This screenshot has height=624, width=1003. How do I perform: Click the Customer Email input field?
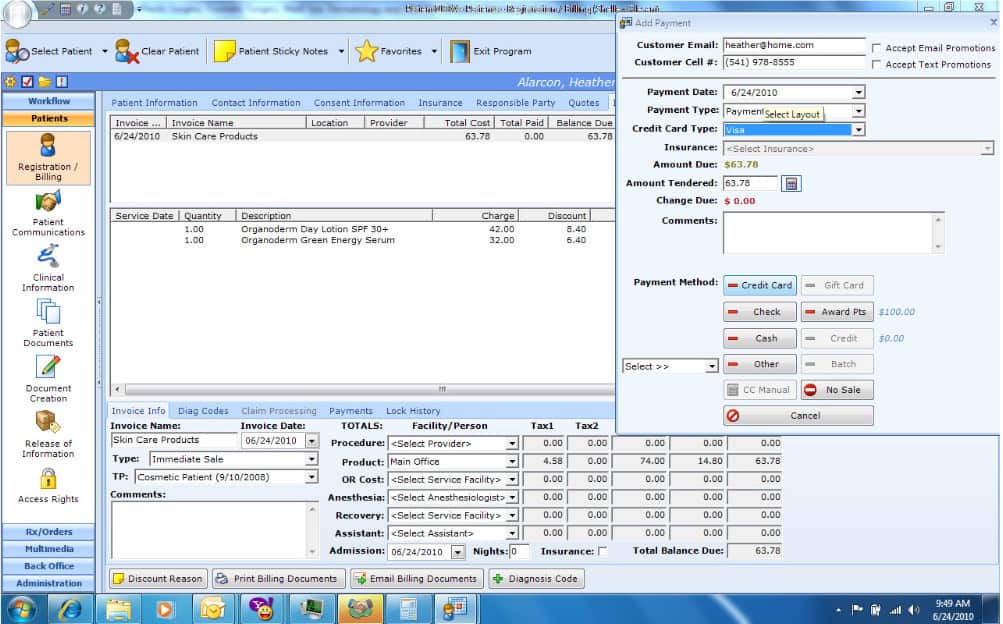(x=793, y=45)
